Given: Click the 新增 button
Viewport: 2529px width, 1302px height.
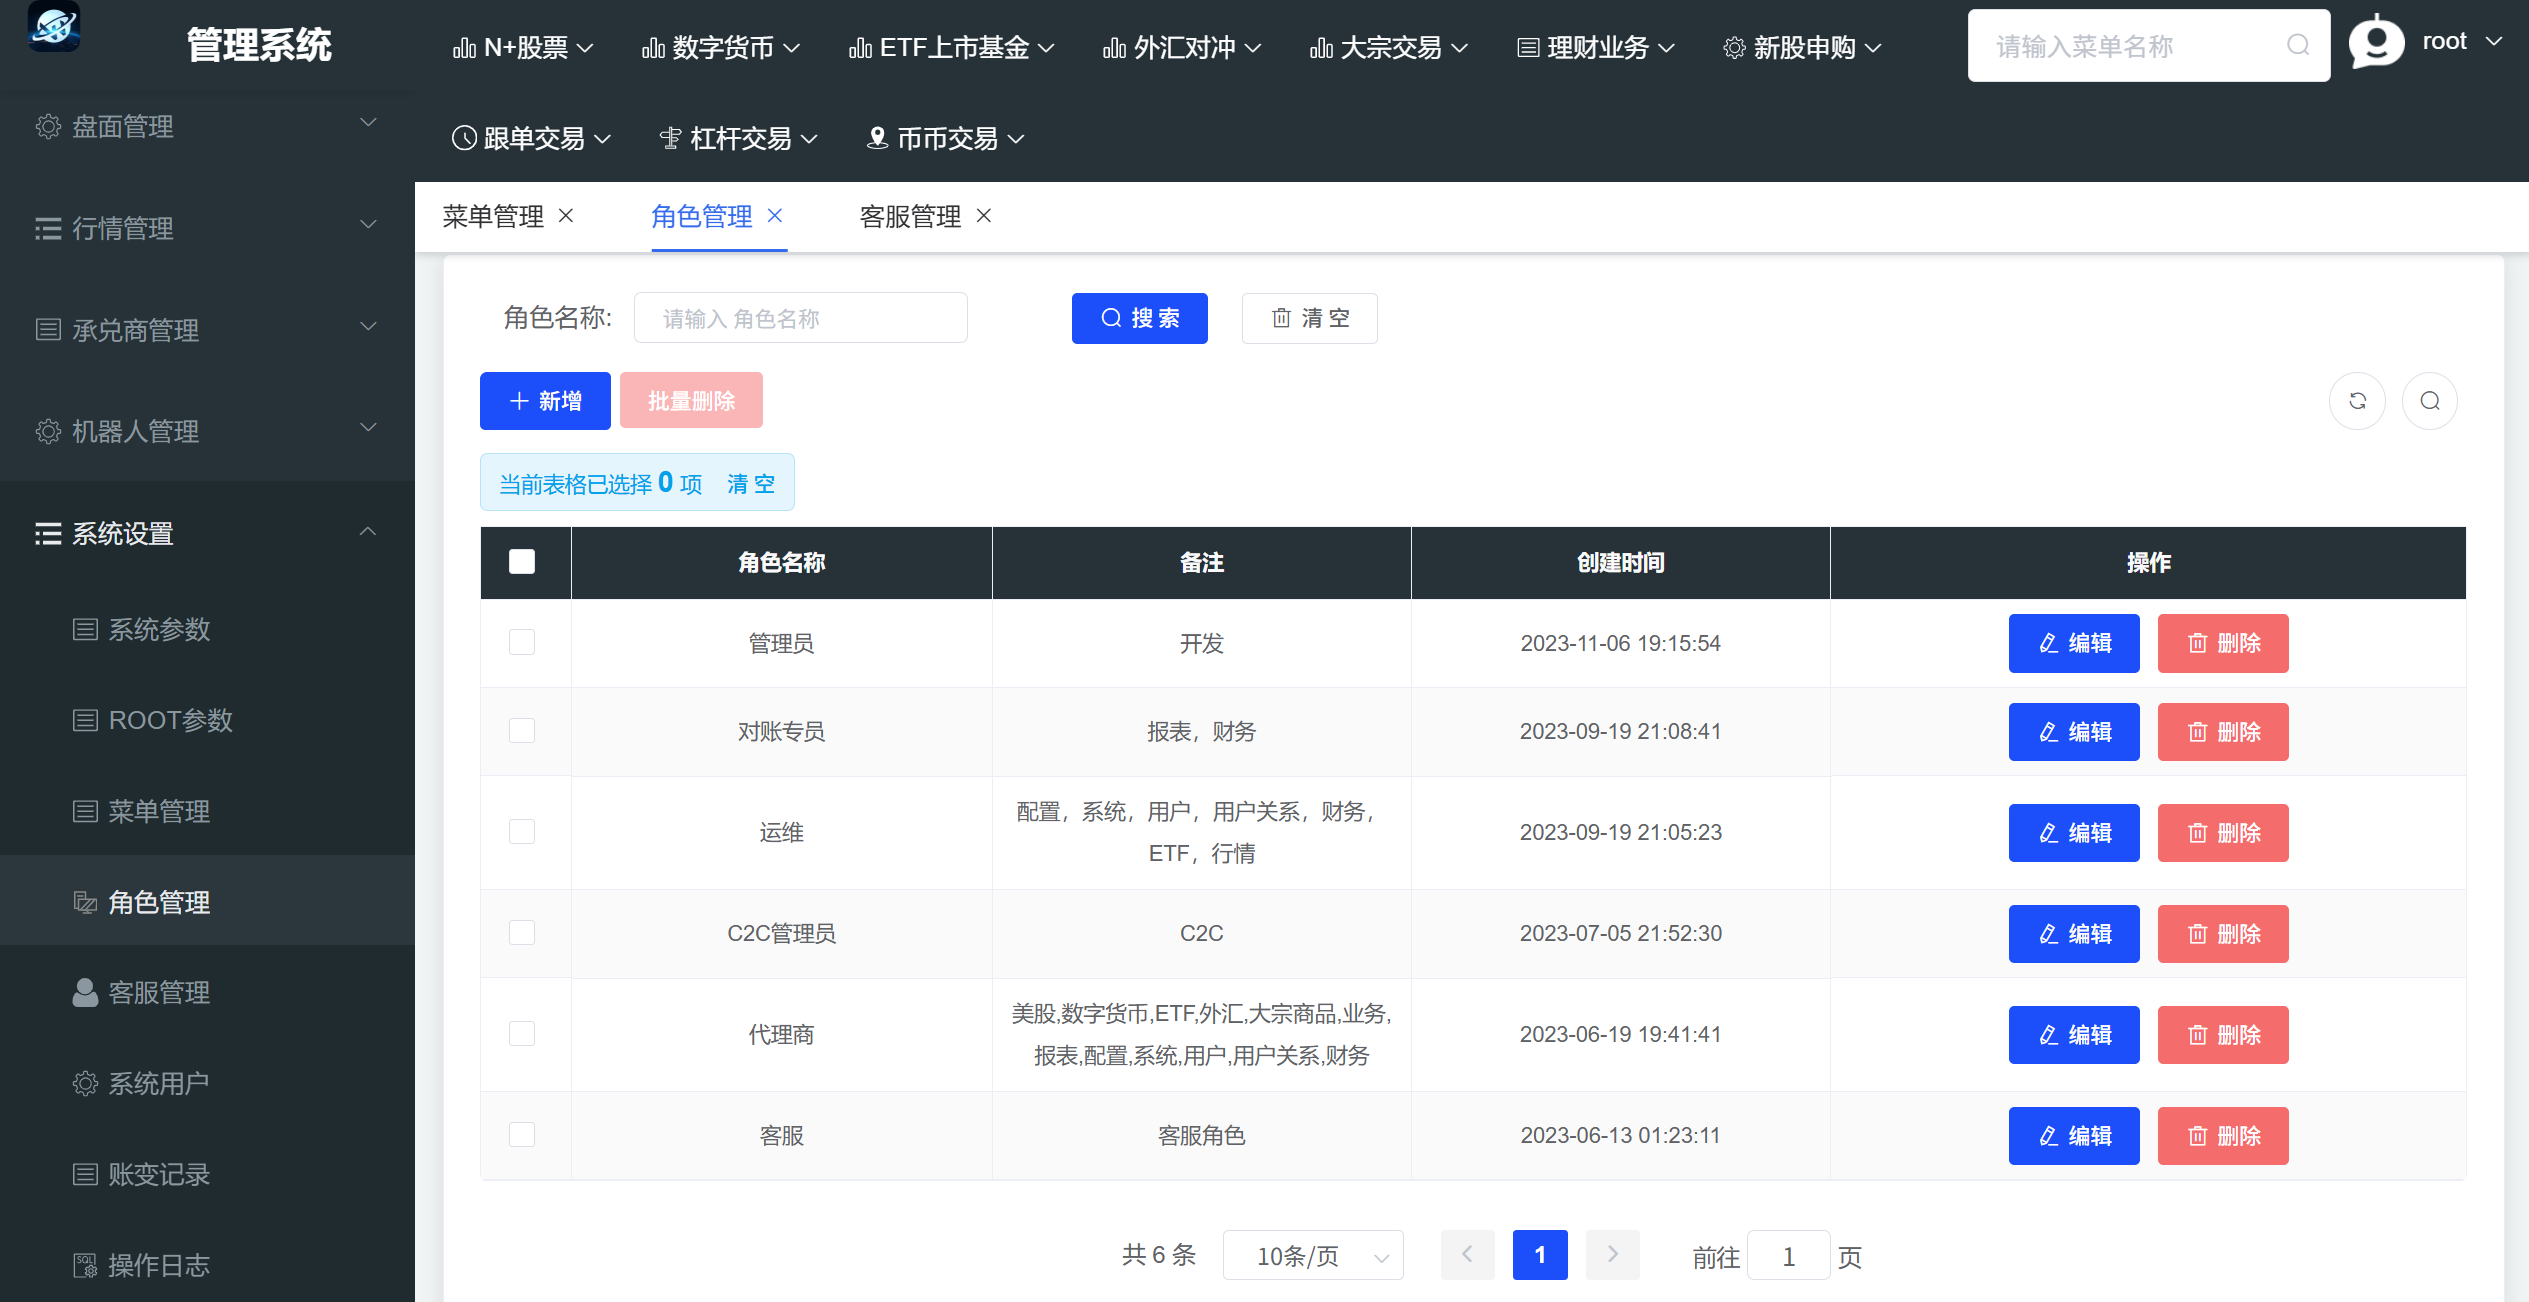Looking at the screenshot, I should pyautogui.click(x=545, y=401).
